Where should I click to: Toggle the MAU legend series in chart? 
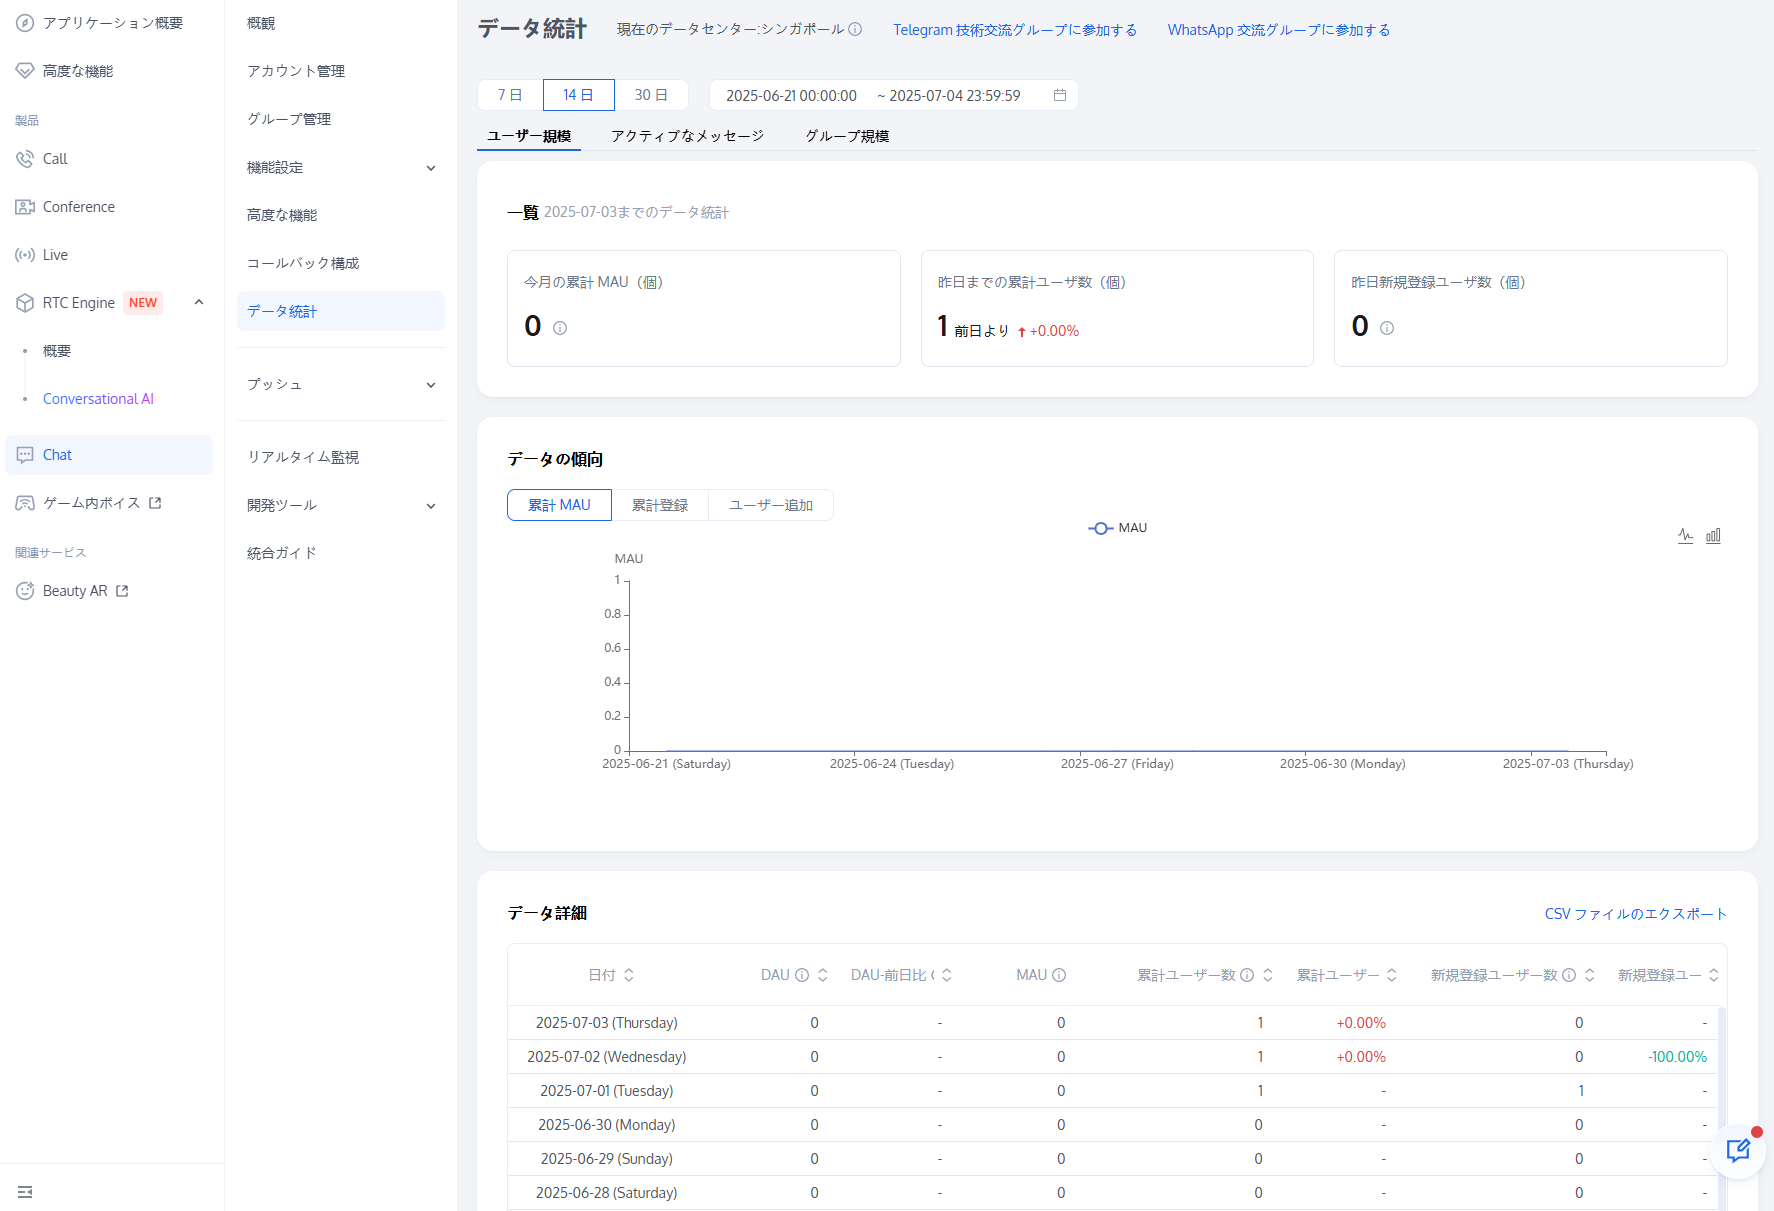tap(1118, 528)
